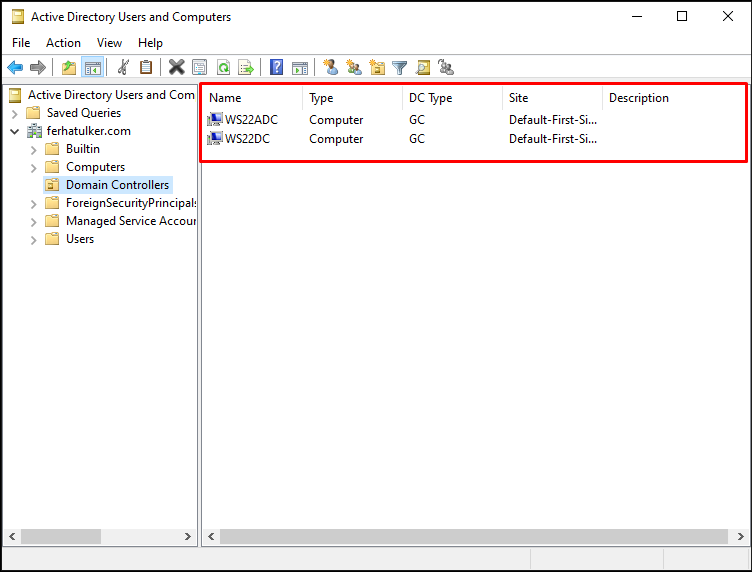
Task: Click GC value in WS22ADC row
Action: coord(417,119)
